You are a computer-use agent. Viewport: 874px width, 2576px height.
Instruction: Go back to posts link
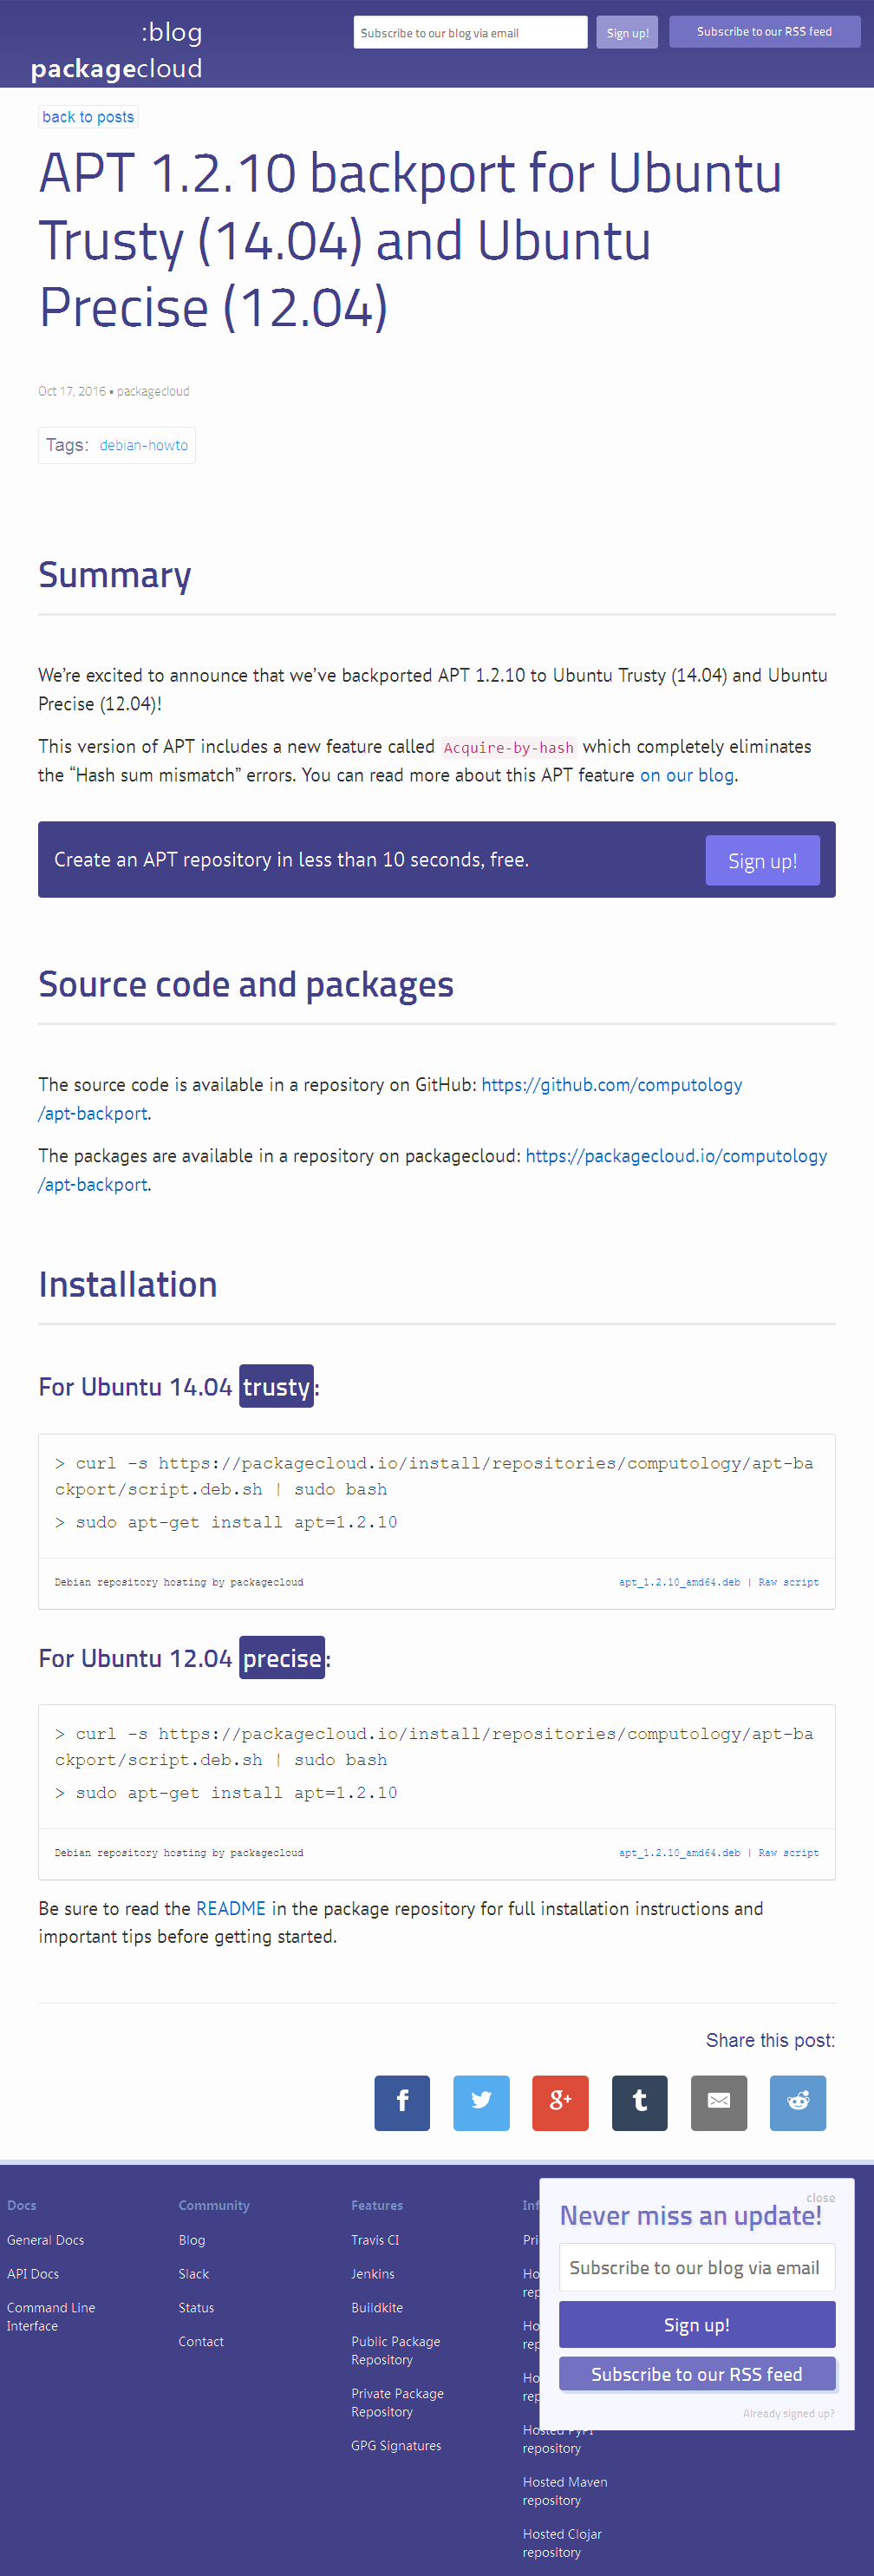[x=88, y=117]
